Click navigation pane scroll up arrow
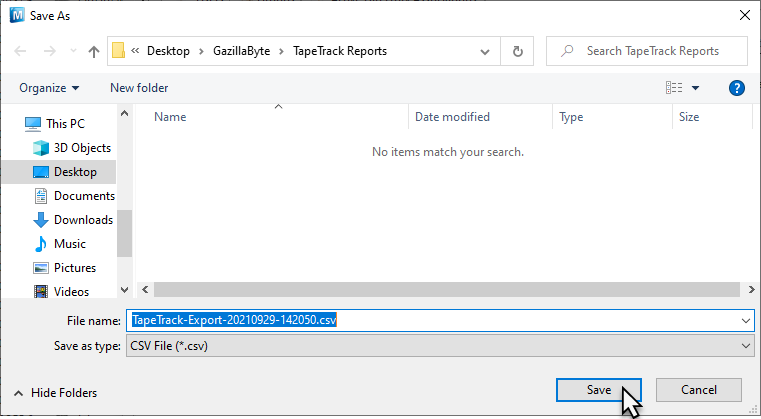Screen dimensions: 761x419 click(x=124, y=114)
